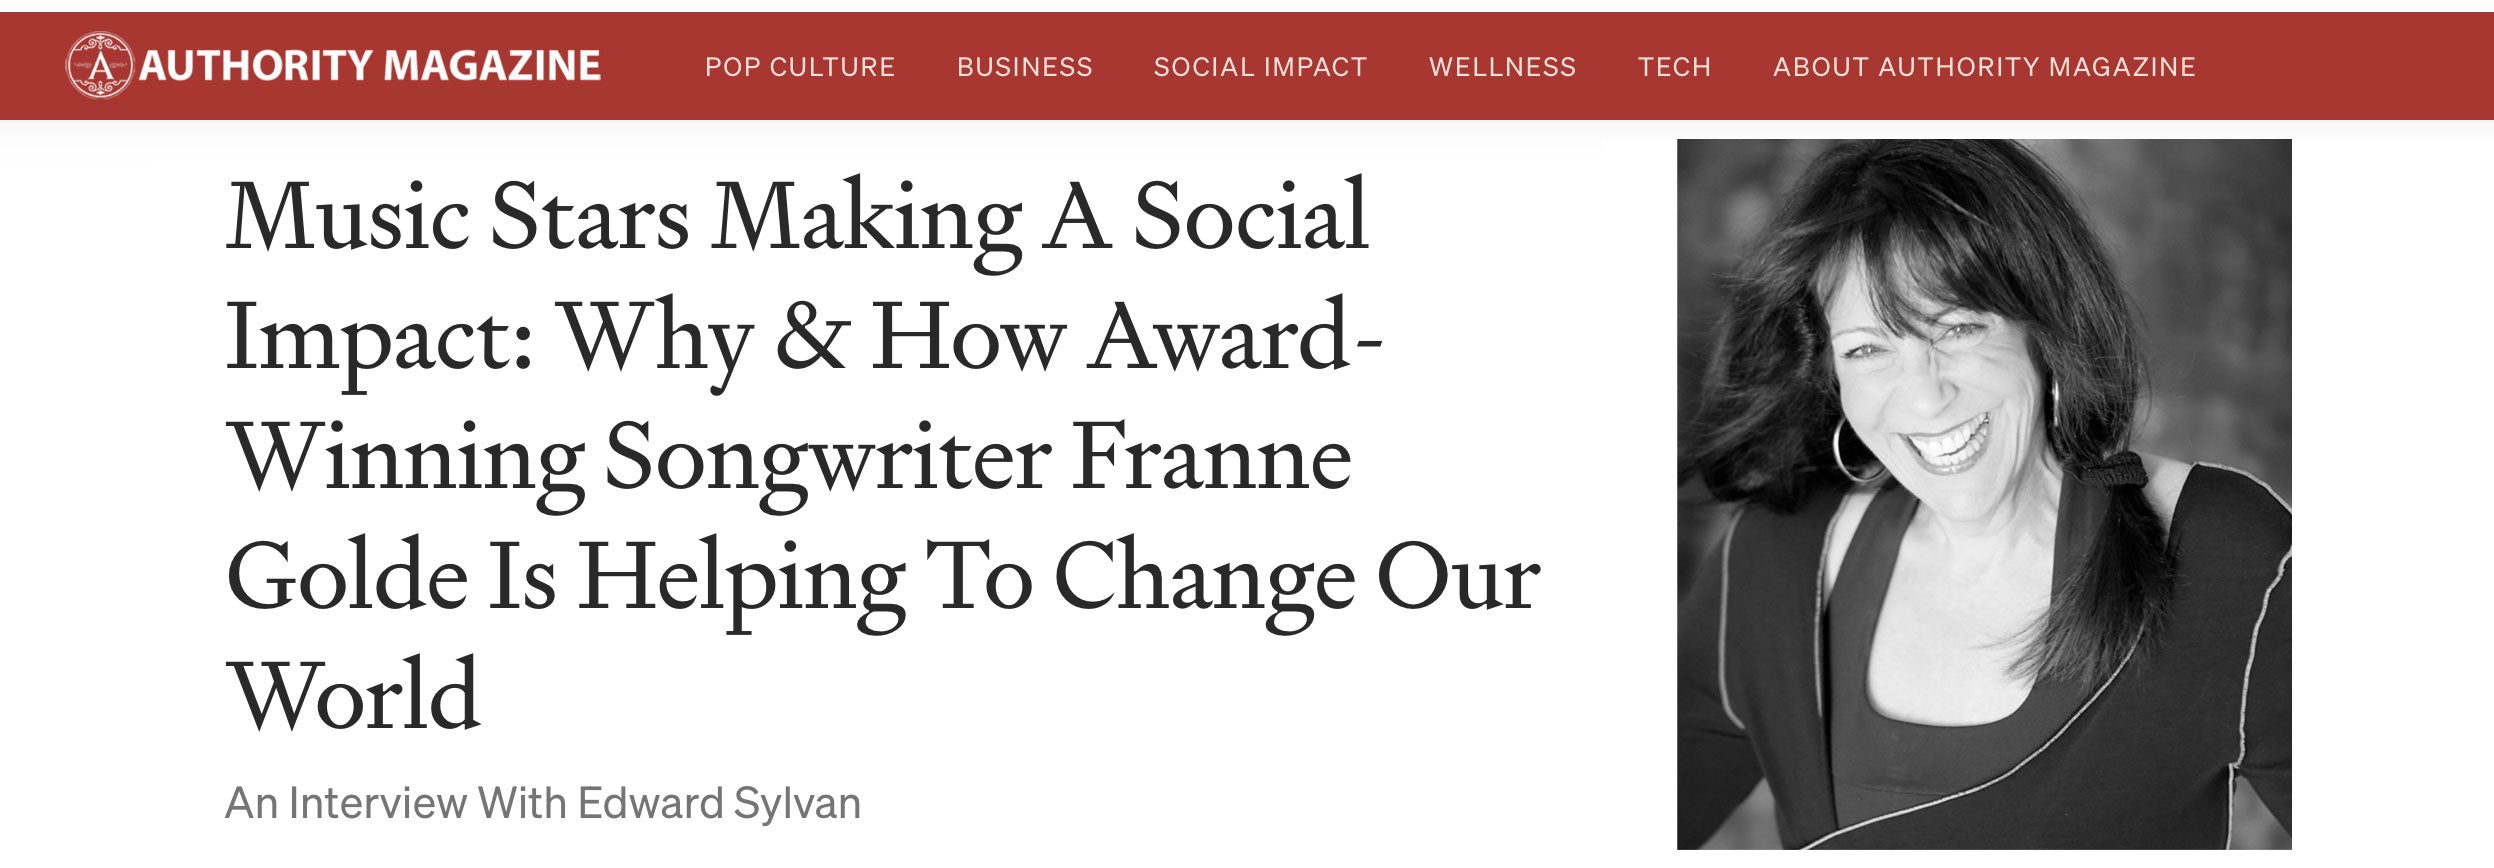Go to the Business section
Image resolution: width=2494 pixels, height=868 pixels.
(1024, 67)
